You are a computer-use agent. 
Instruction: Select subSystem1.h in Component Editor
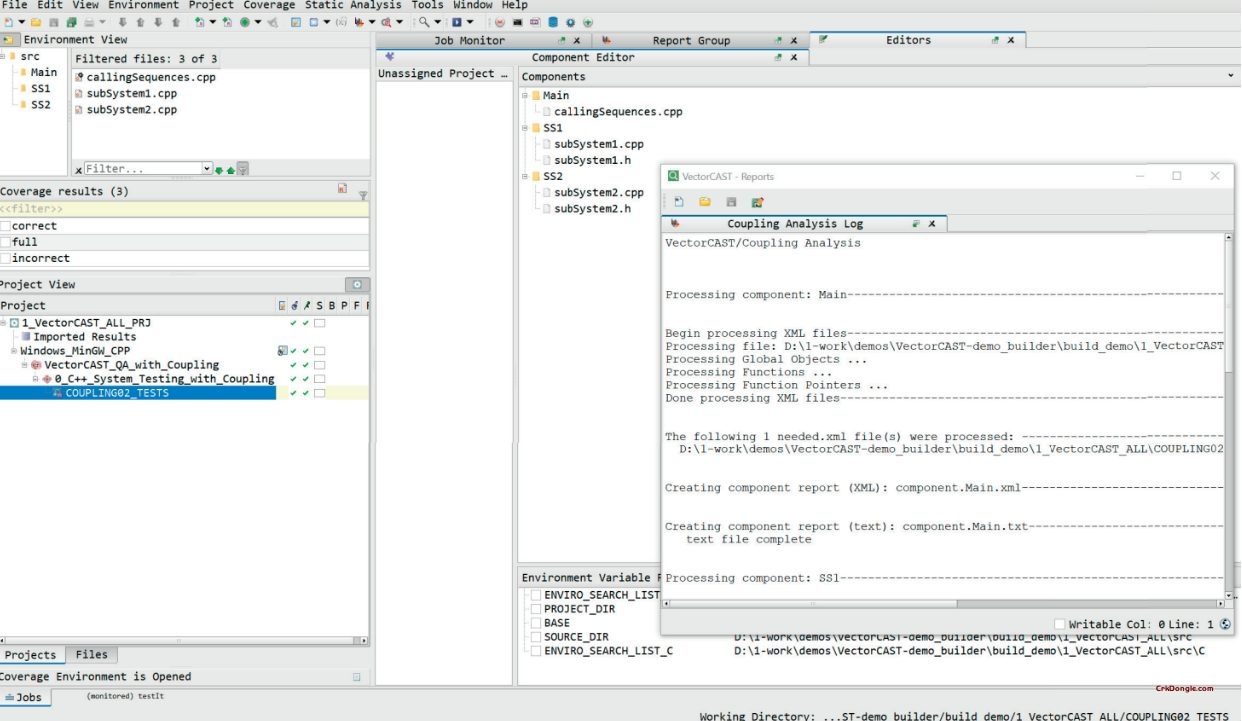tap(592, 160)
